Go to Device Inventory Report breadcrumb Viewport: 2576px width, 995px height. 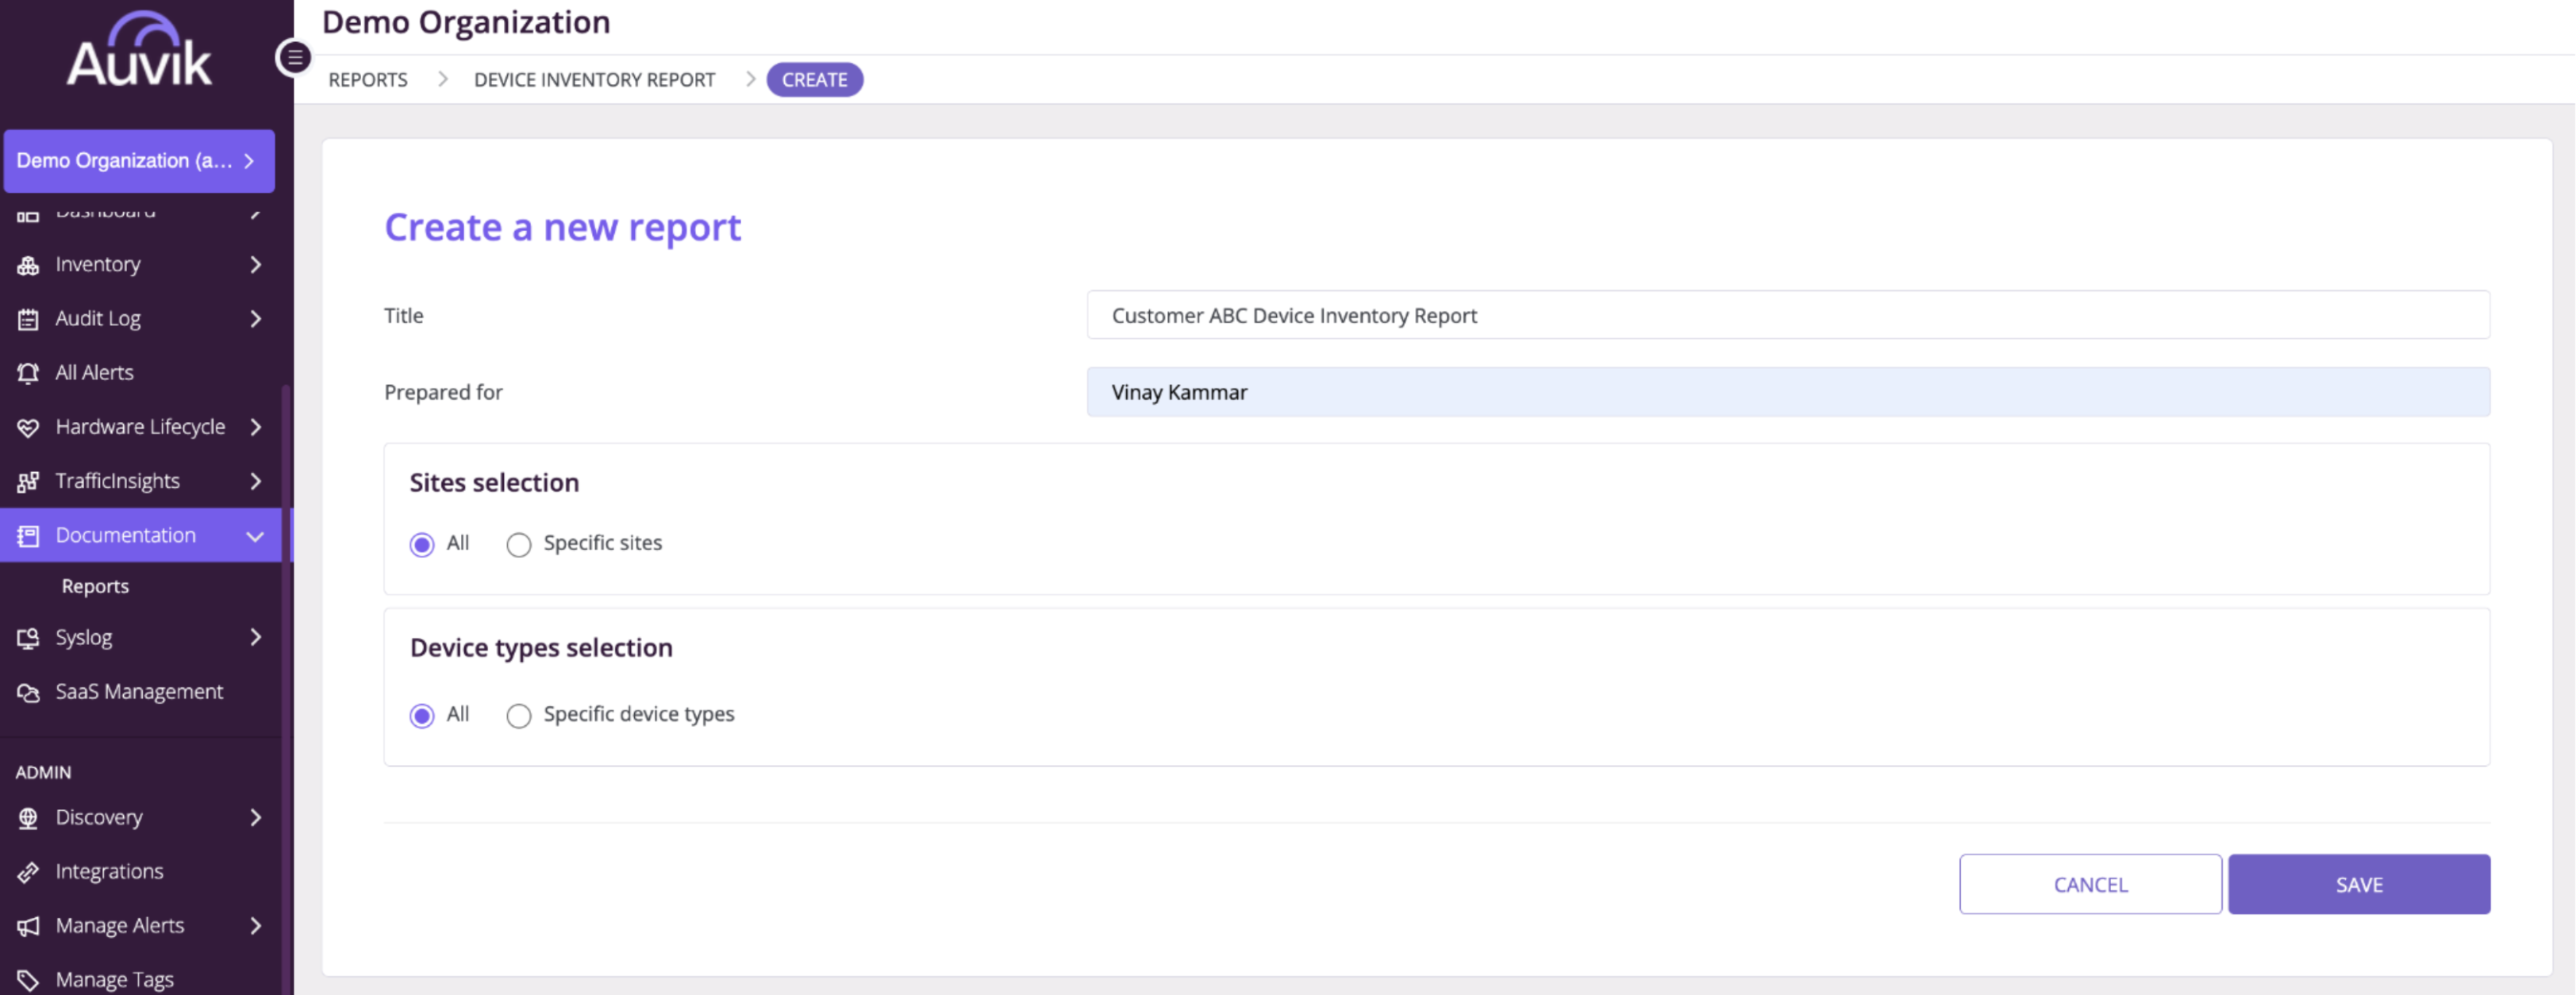[x=594, y=80]
